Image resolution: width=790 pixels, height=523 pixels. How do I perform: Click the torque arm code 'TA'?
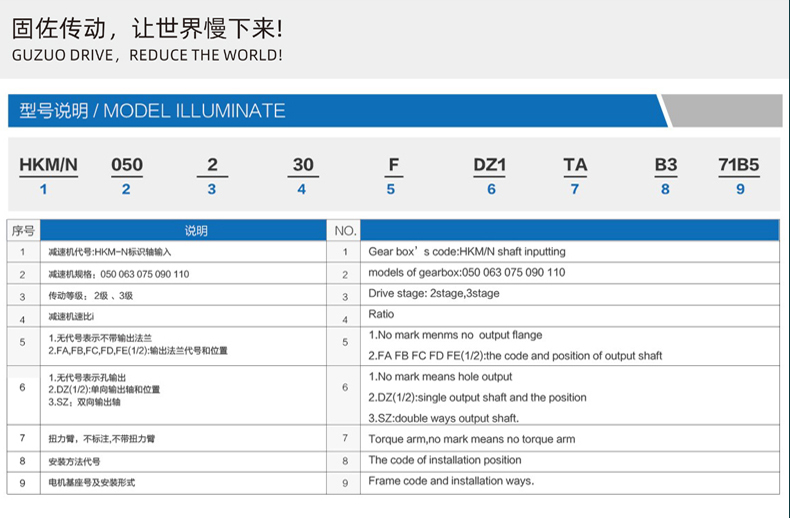[x=575, y=165]
